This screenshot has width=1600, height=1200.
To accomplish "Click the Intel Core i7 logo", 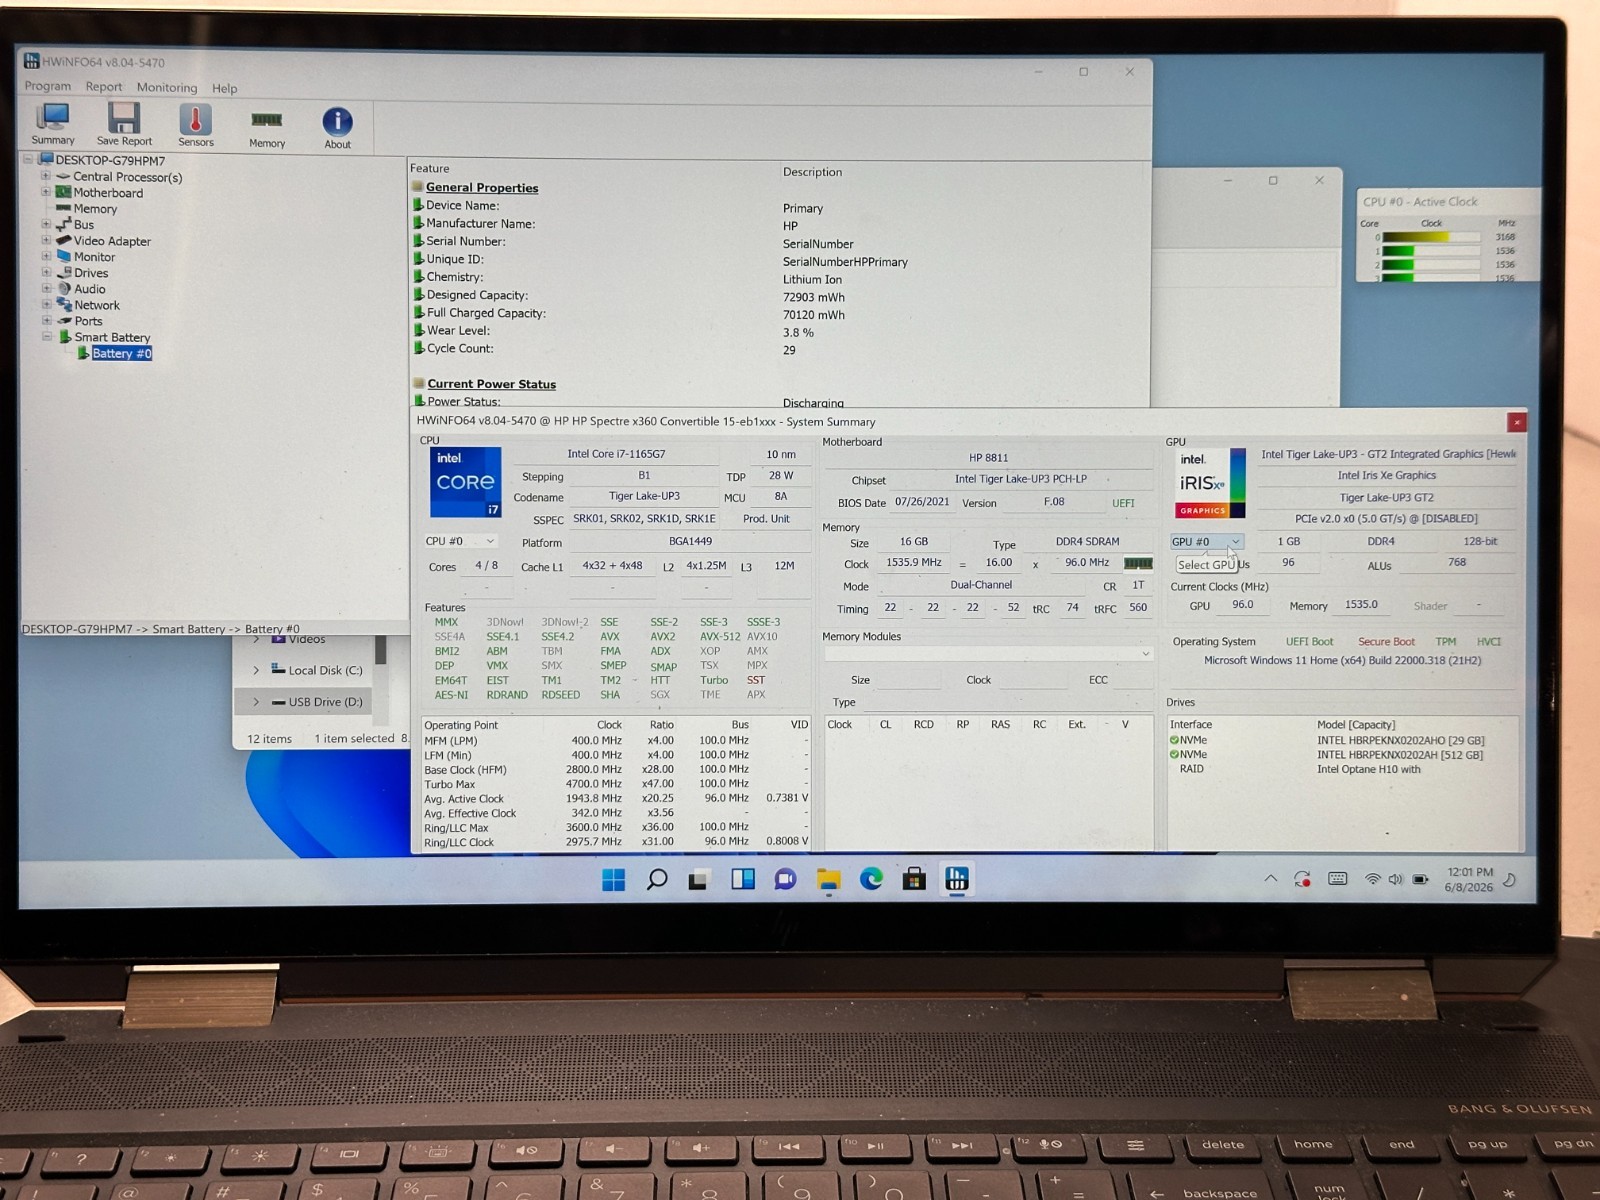I will 465,482.
